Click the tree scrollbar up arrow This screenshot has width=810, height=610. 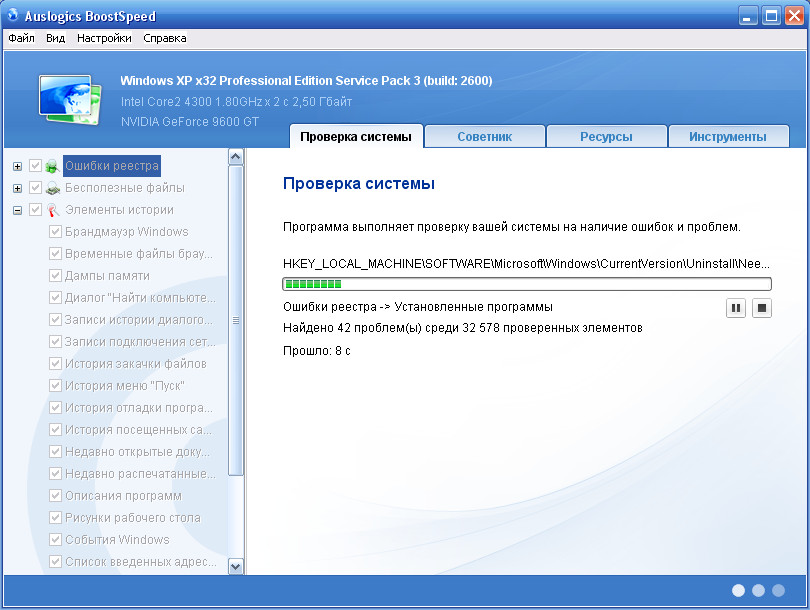click(236, 157)
